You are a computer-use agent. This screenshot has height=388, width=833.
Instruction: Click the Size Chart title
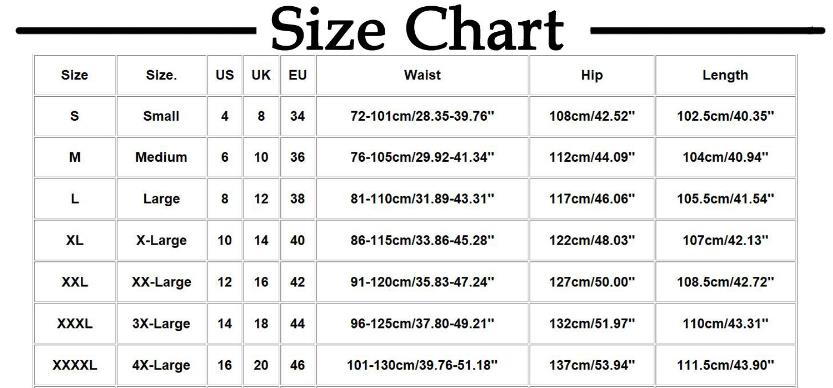coord(417,30)
